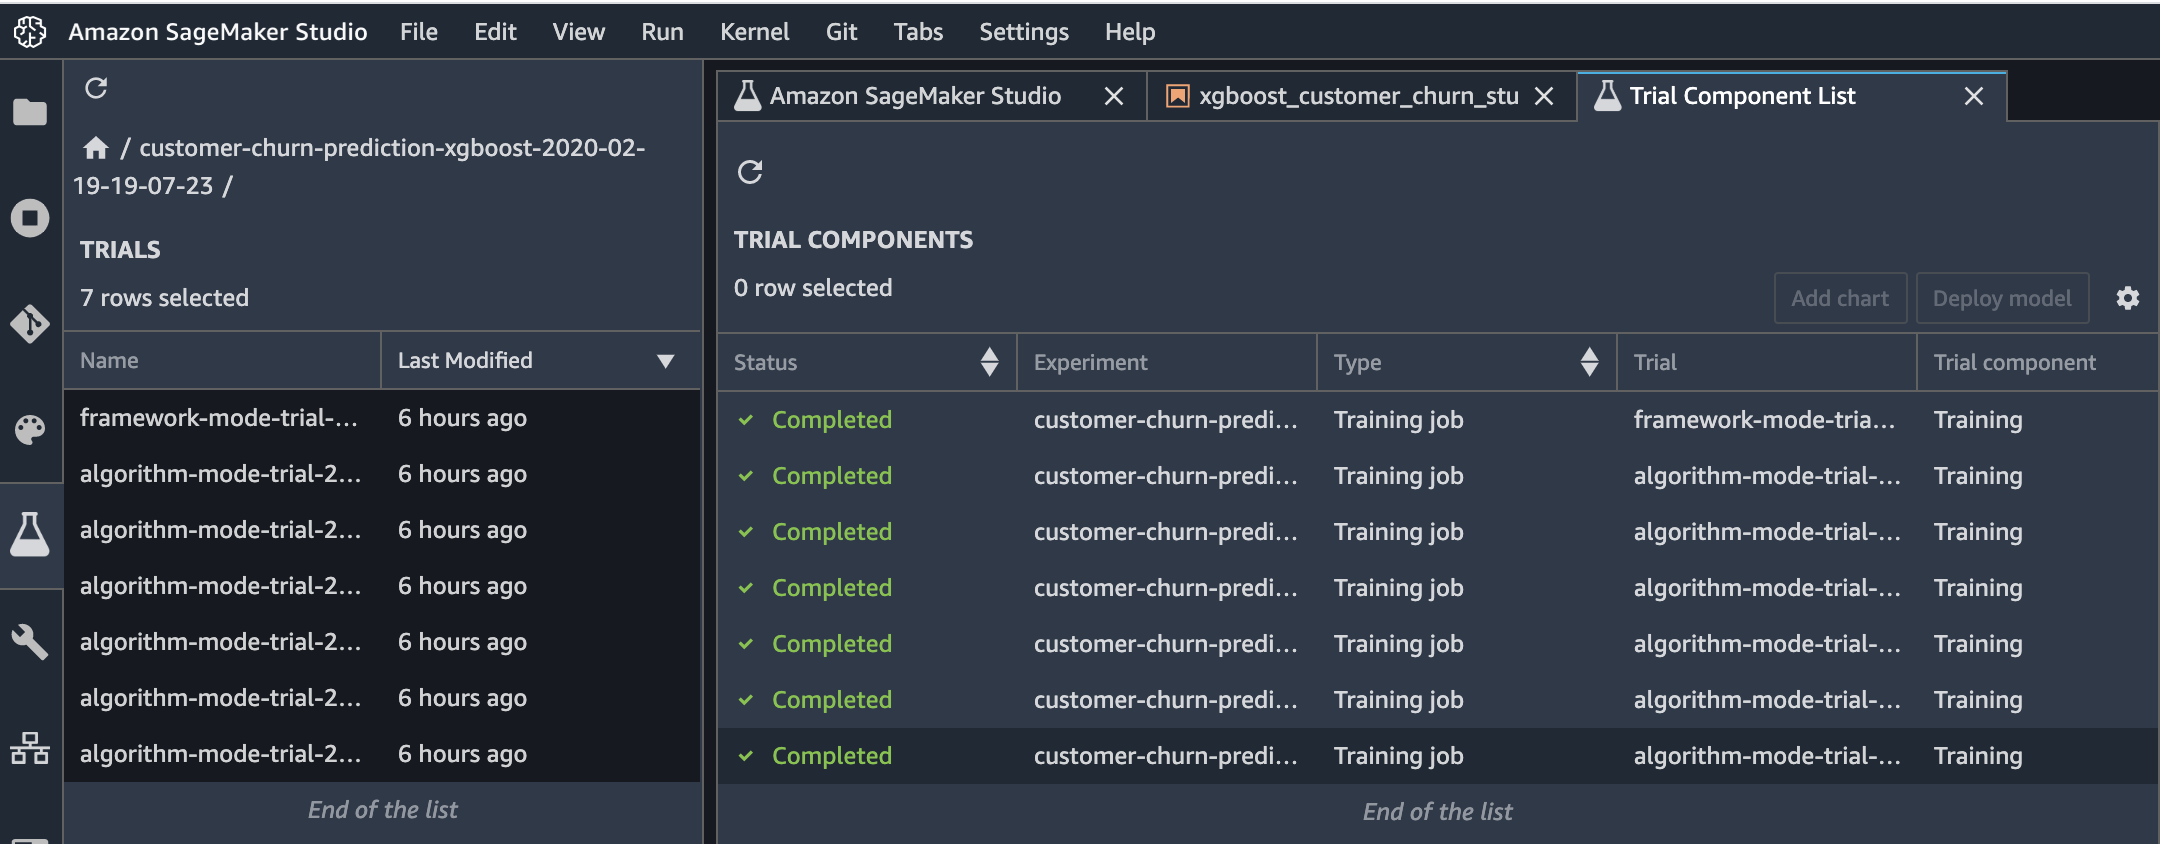The height and width of the screenshot is (844, 2160).
Task: Open the Git menu
Action: point(842,32)
